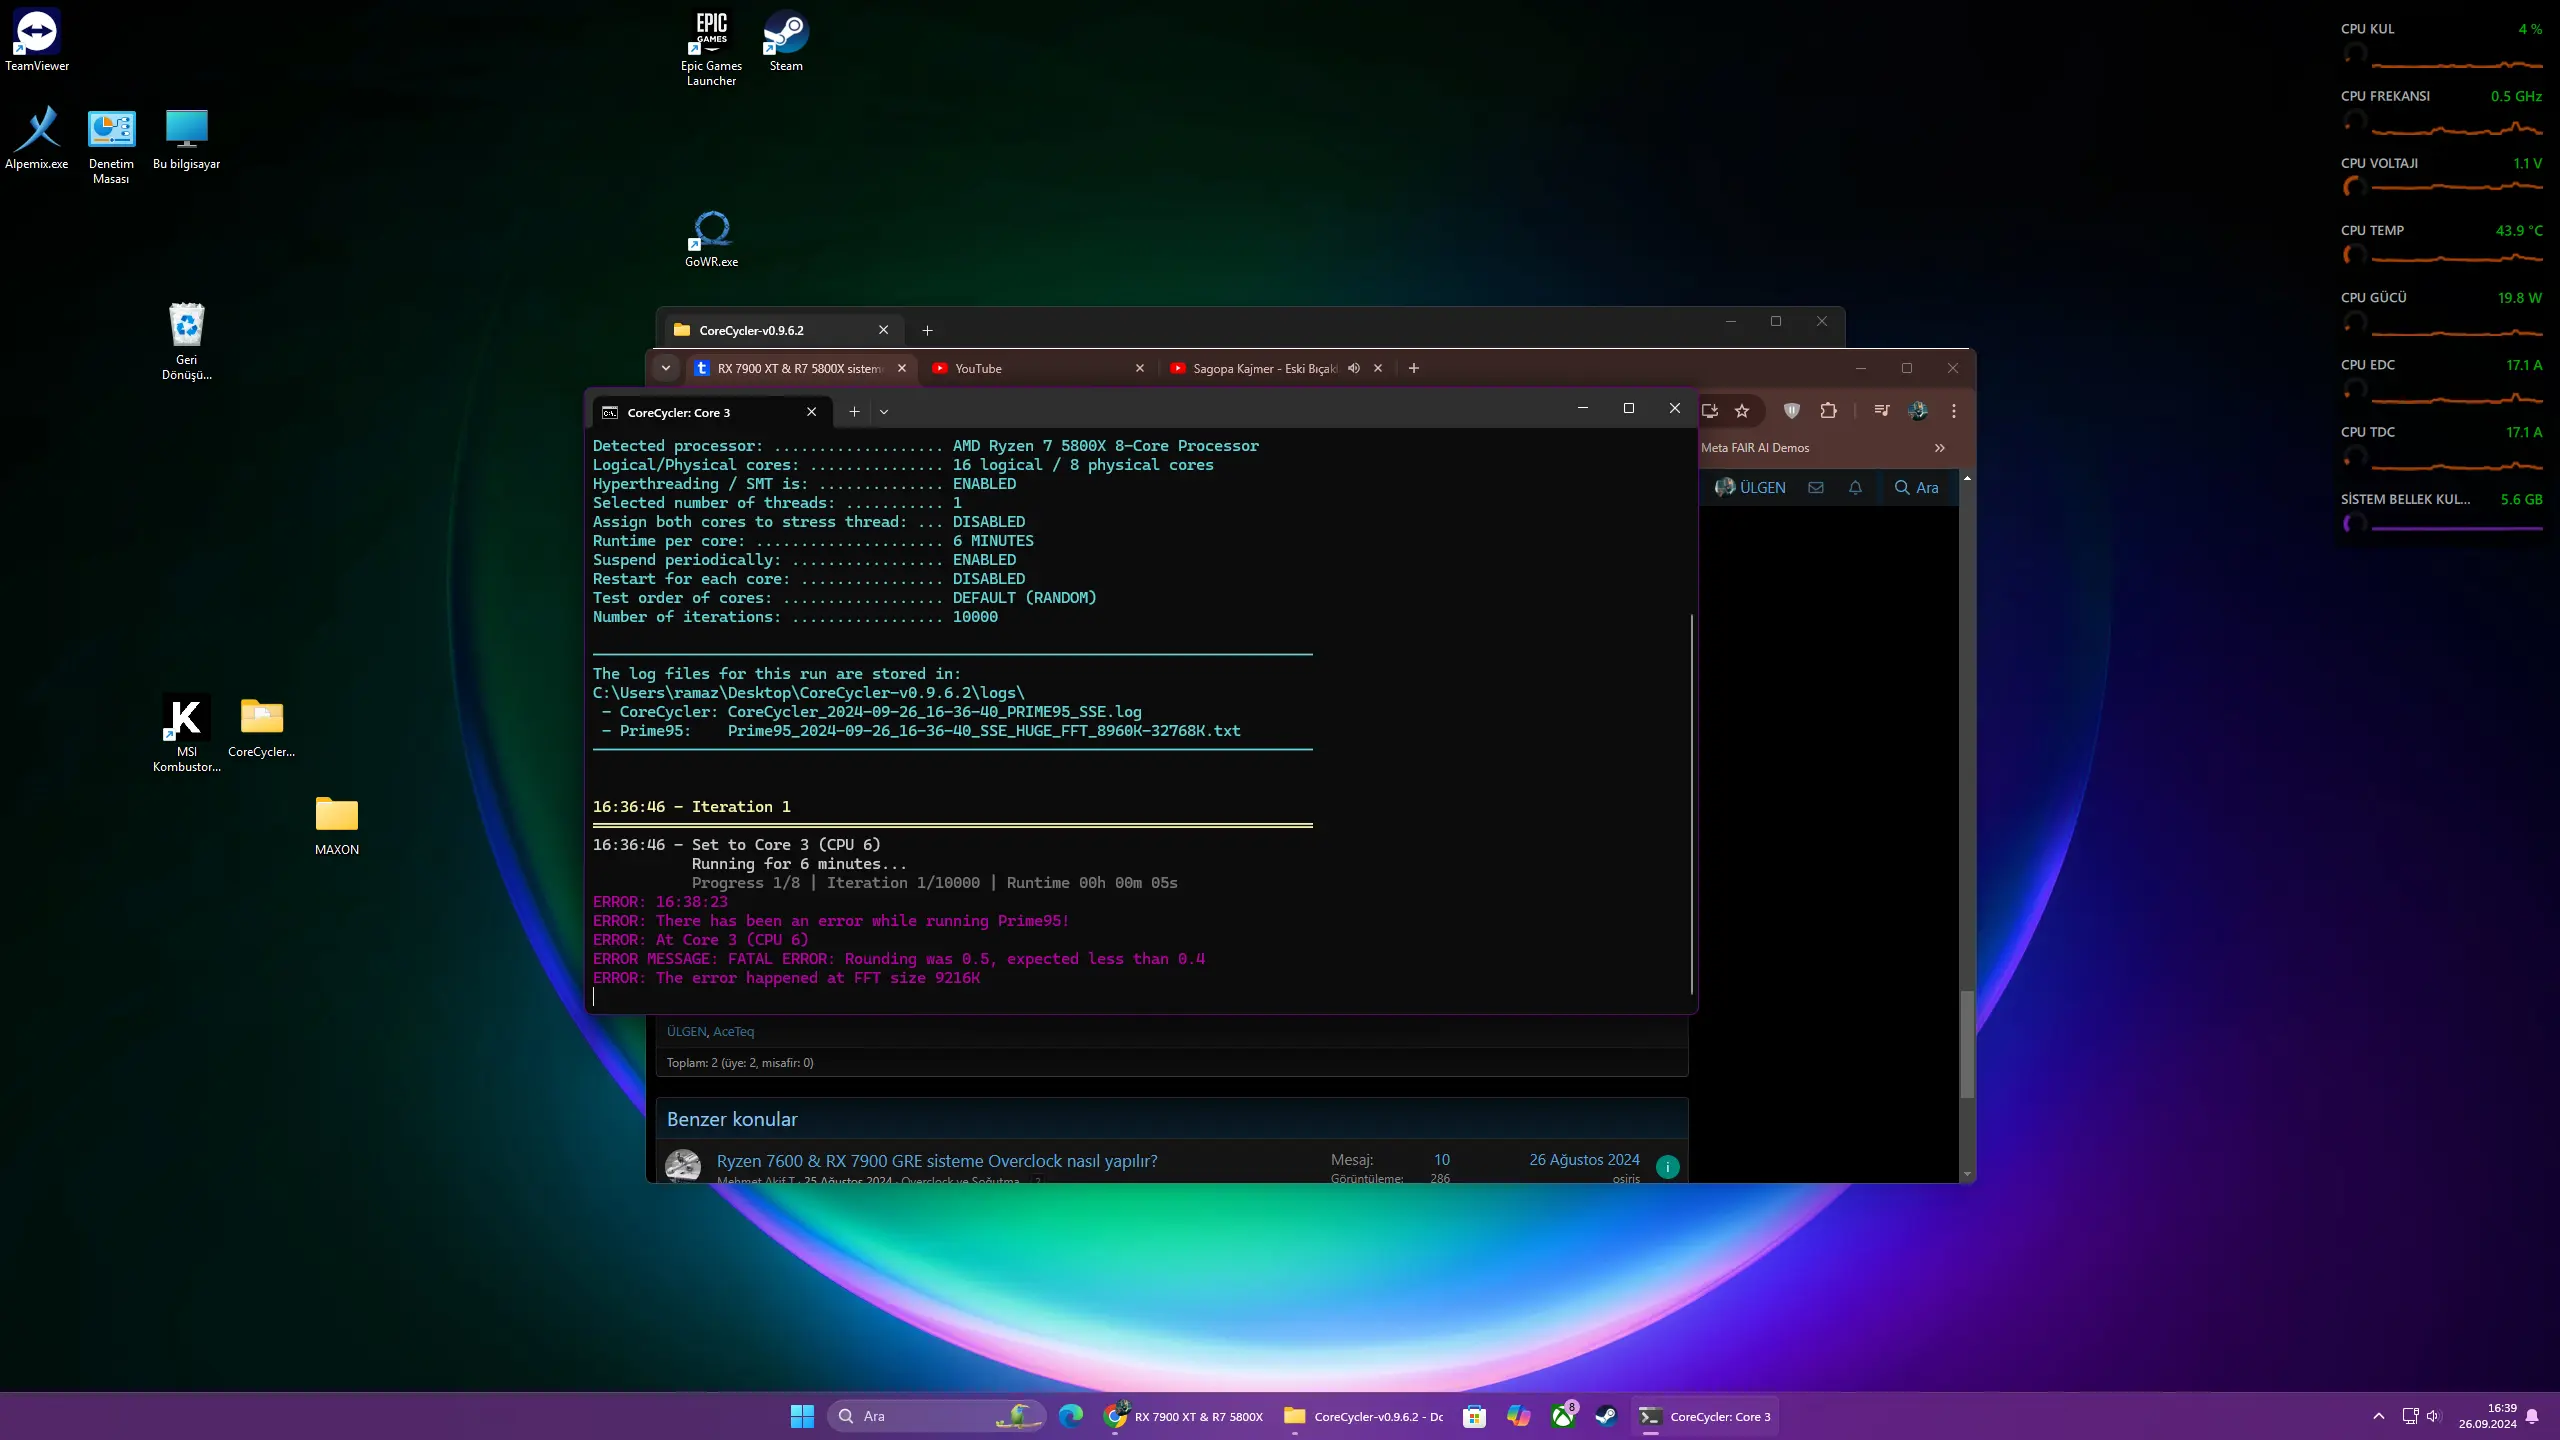Switch to CoreCycler-v0.9.6.2 Explorer taskbar item
Viewport: 2560px width, 1440px height.
pos(1364,1416)
